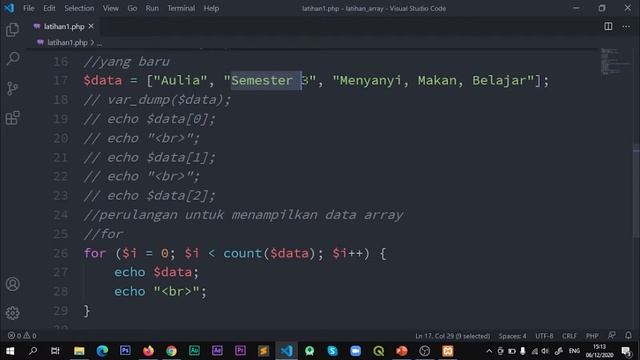Open File Explorer from taskbar

[x=79, y=351]
